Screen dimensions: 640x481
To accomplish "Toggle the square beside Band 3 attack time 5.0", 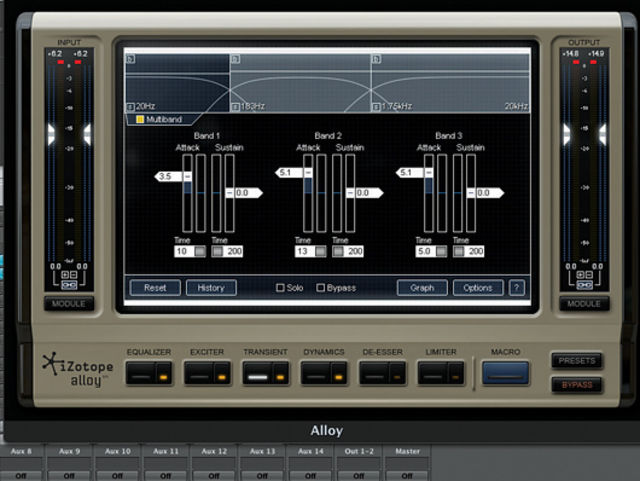I will coord(442,251).
